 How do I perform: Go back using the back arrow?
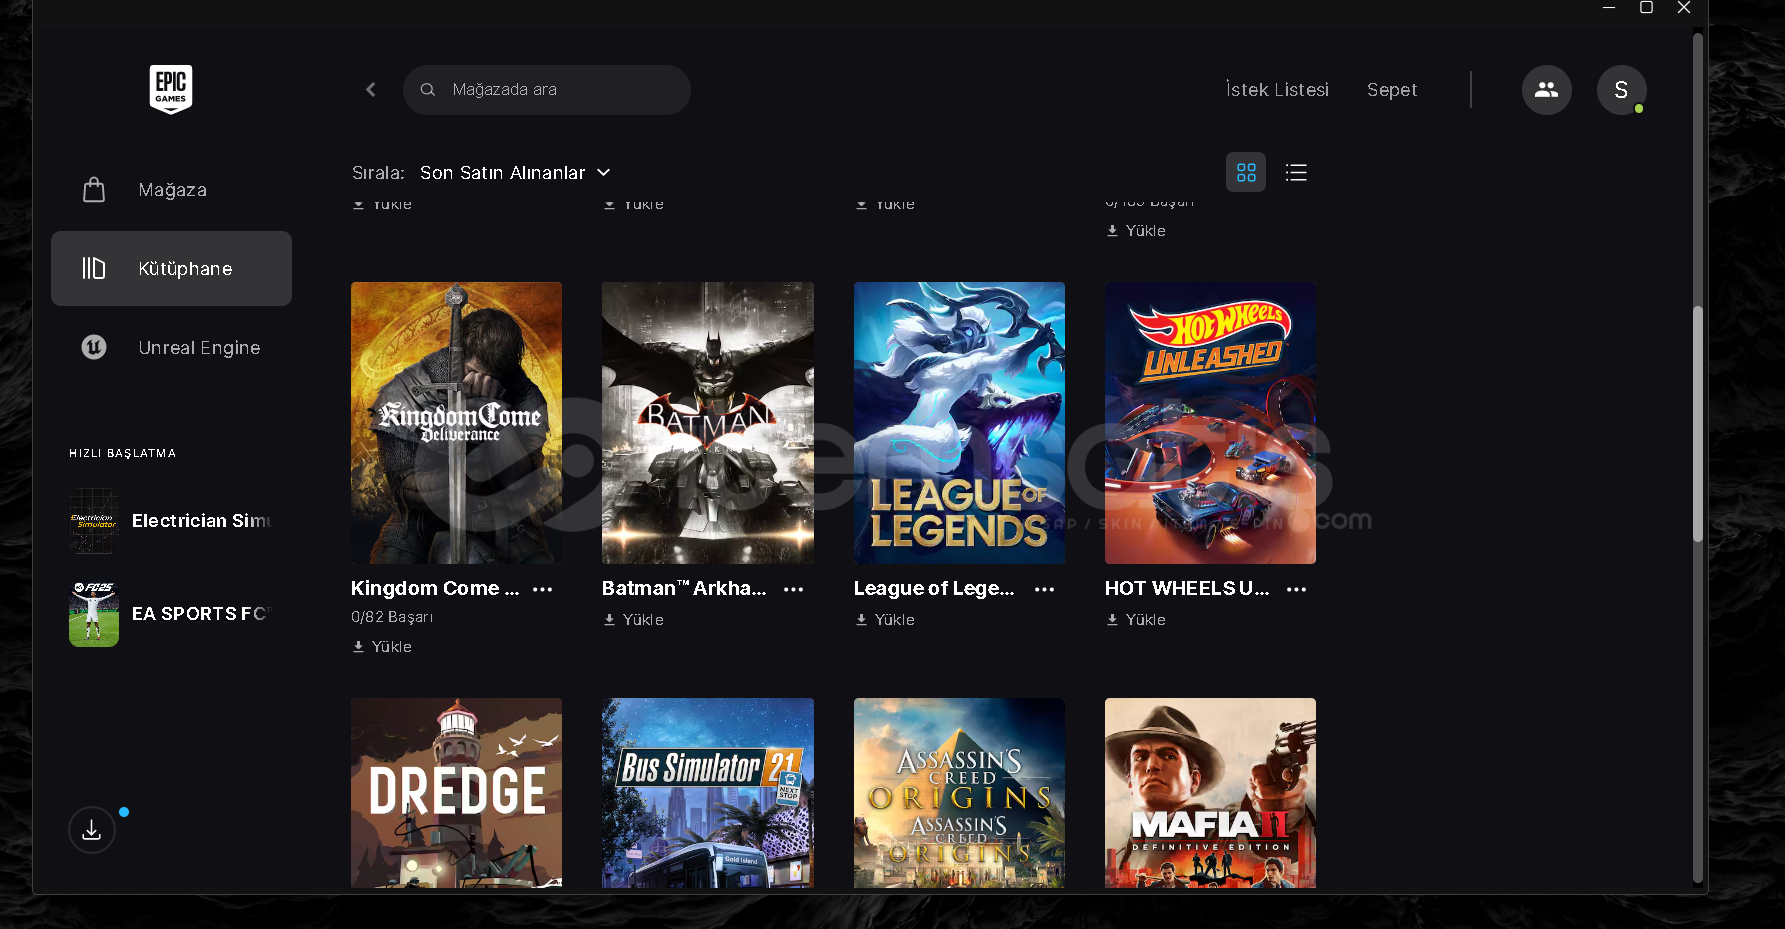tap(371, 90)
